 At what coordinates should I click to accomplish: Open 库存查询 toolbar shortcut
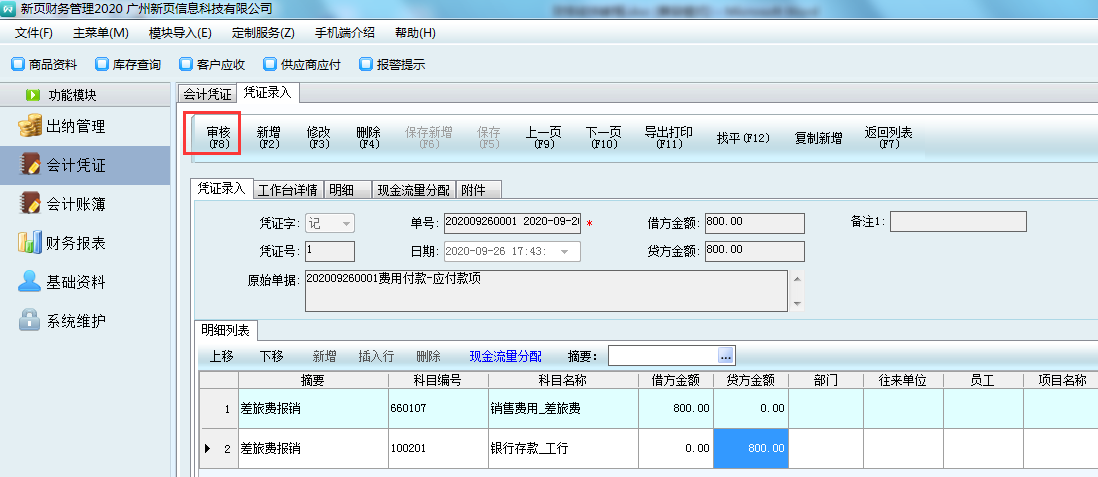[128, 65]
